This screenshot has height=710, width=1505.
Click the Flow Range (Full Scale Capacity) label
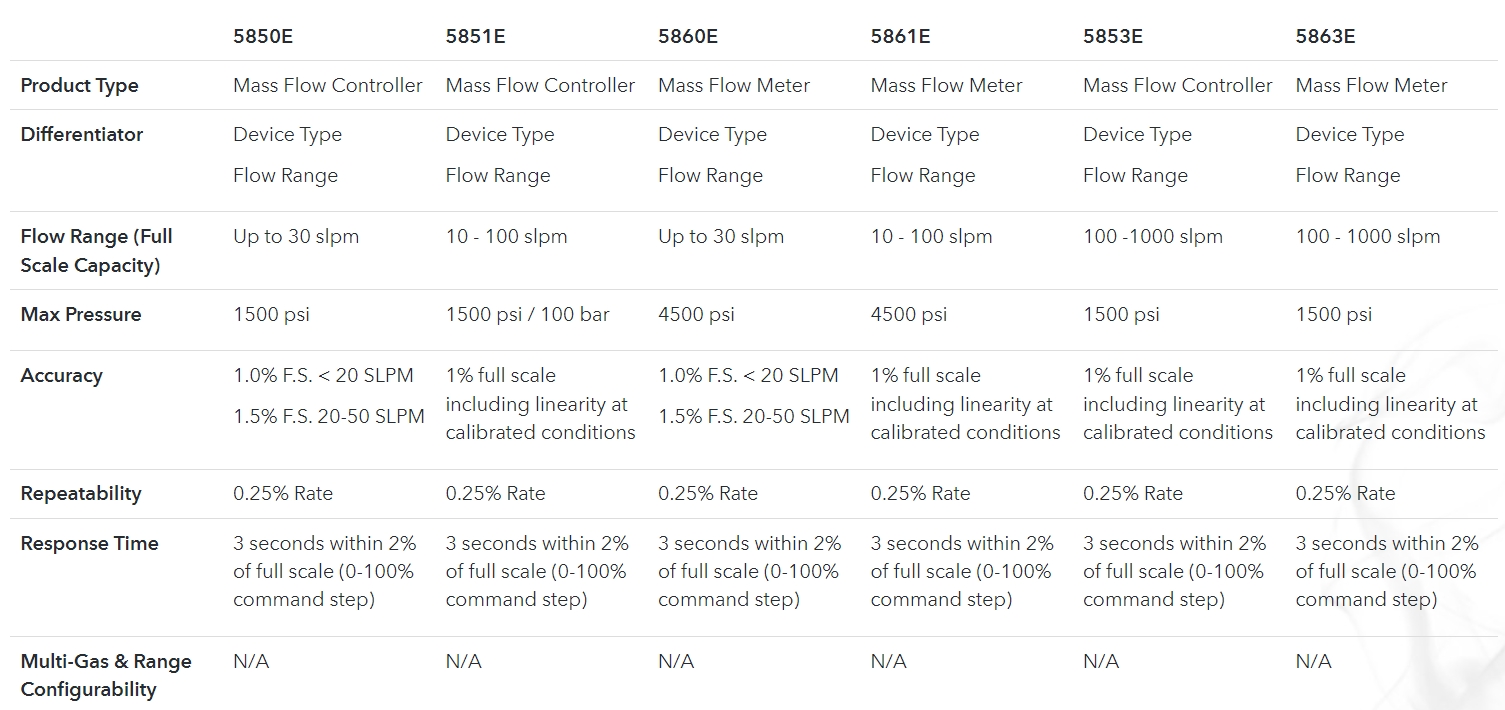[x=96, y=251]
